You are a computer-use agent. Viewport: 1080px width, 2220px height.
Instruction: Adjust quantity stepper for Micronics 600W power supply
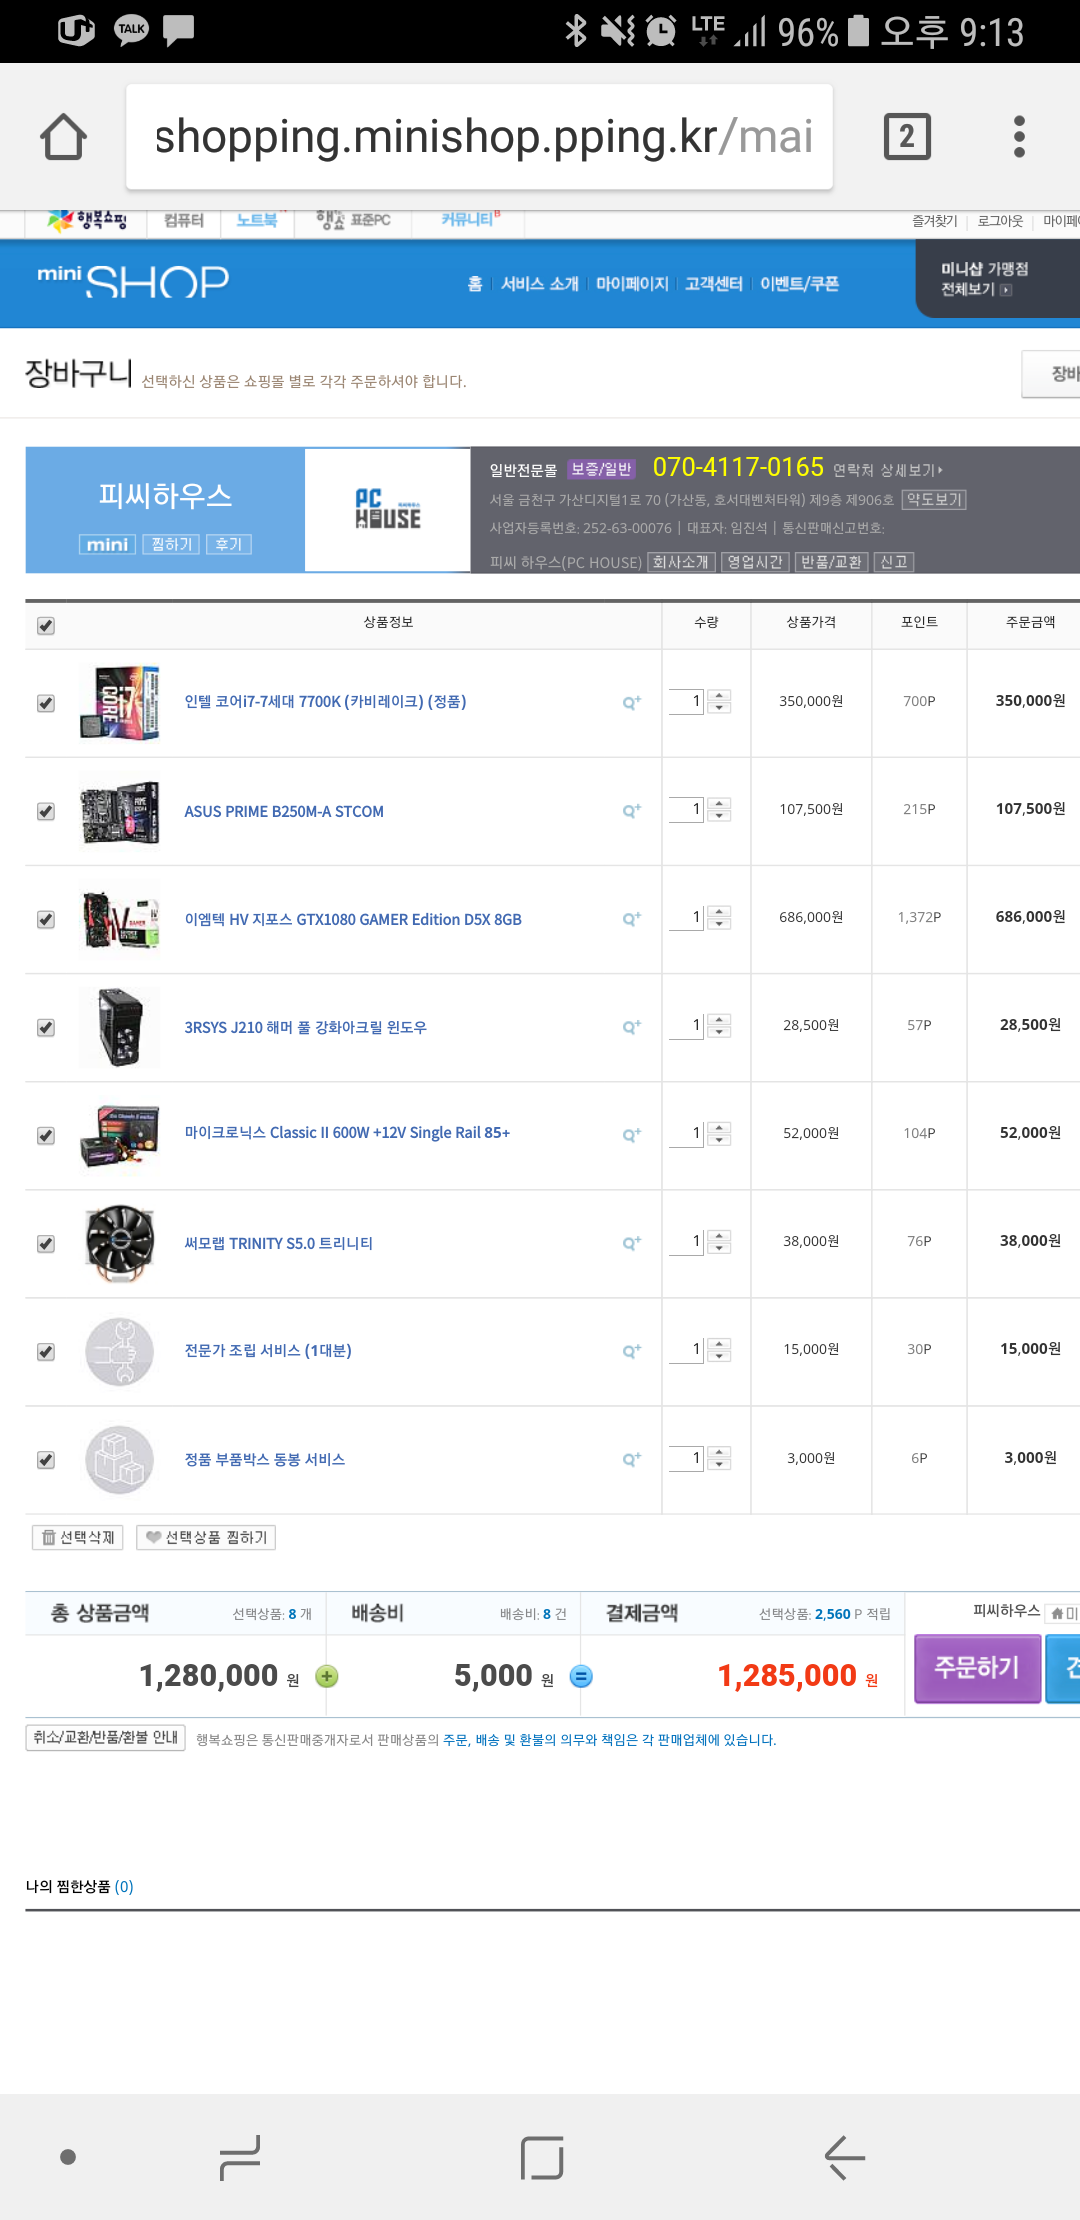click(719, 1134)
